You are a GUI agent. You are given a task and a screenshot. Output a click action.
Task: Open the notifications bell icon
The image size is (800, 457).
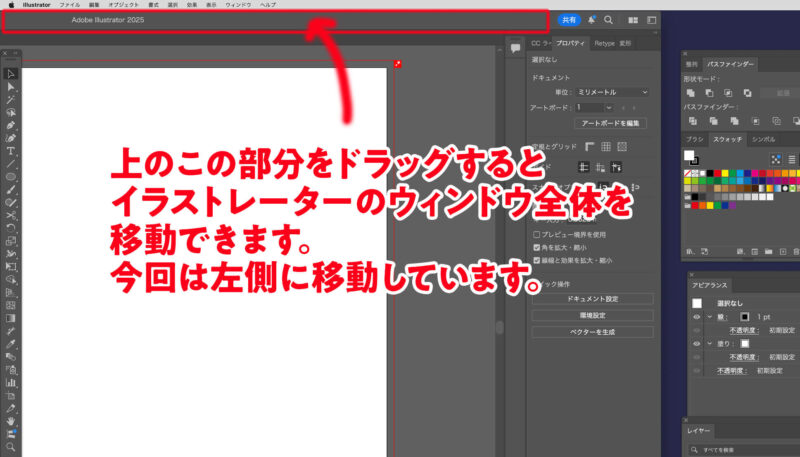tap(591, 20)
